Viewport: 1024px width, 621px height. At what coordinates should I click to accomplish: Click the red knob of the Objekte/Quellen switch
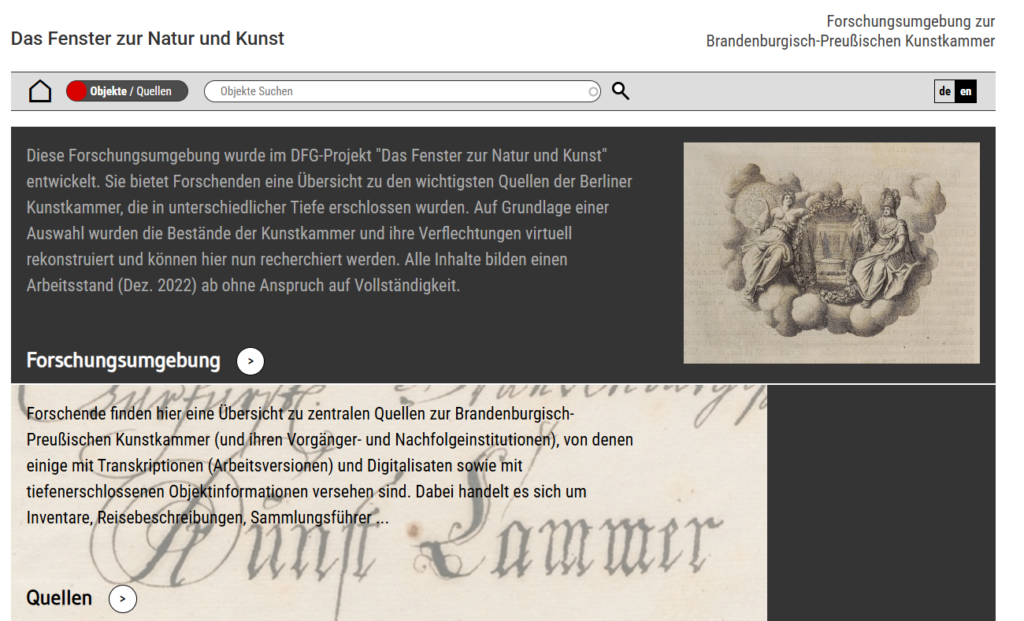click(77, 91)
